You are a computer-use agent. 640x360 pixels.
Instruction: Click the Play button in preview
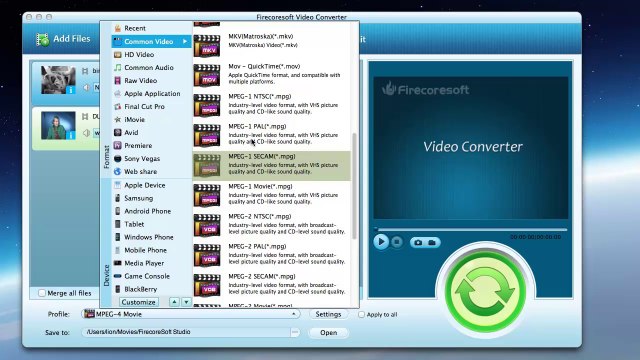pos(381,242)
